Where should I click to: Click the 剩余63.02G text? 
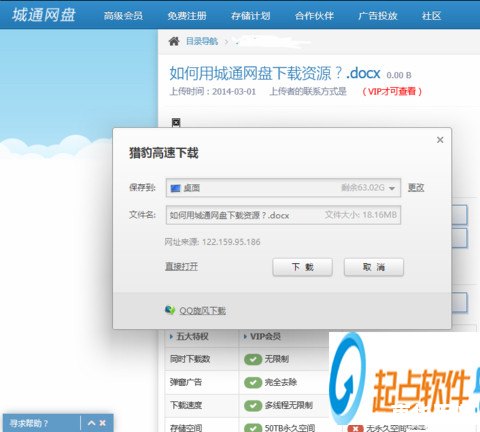[x=363, y=187]
